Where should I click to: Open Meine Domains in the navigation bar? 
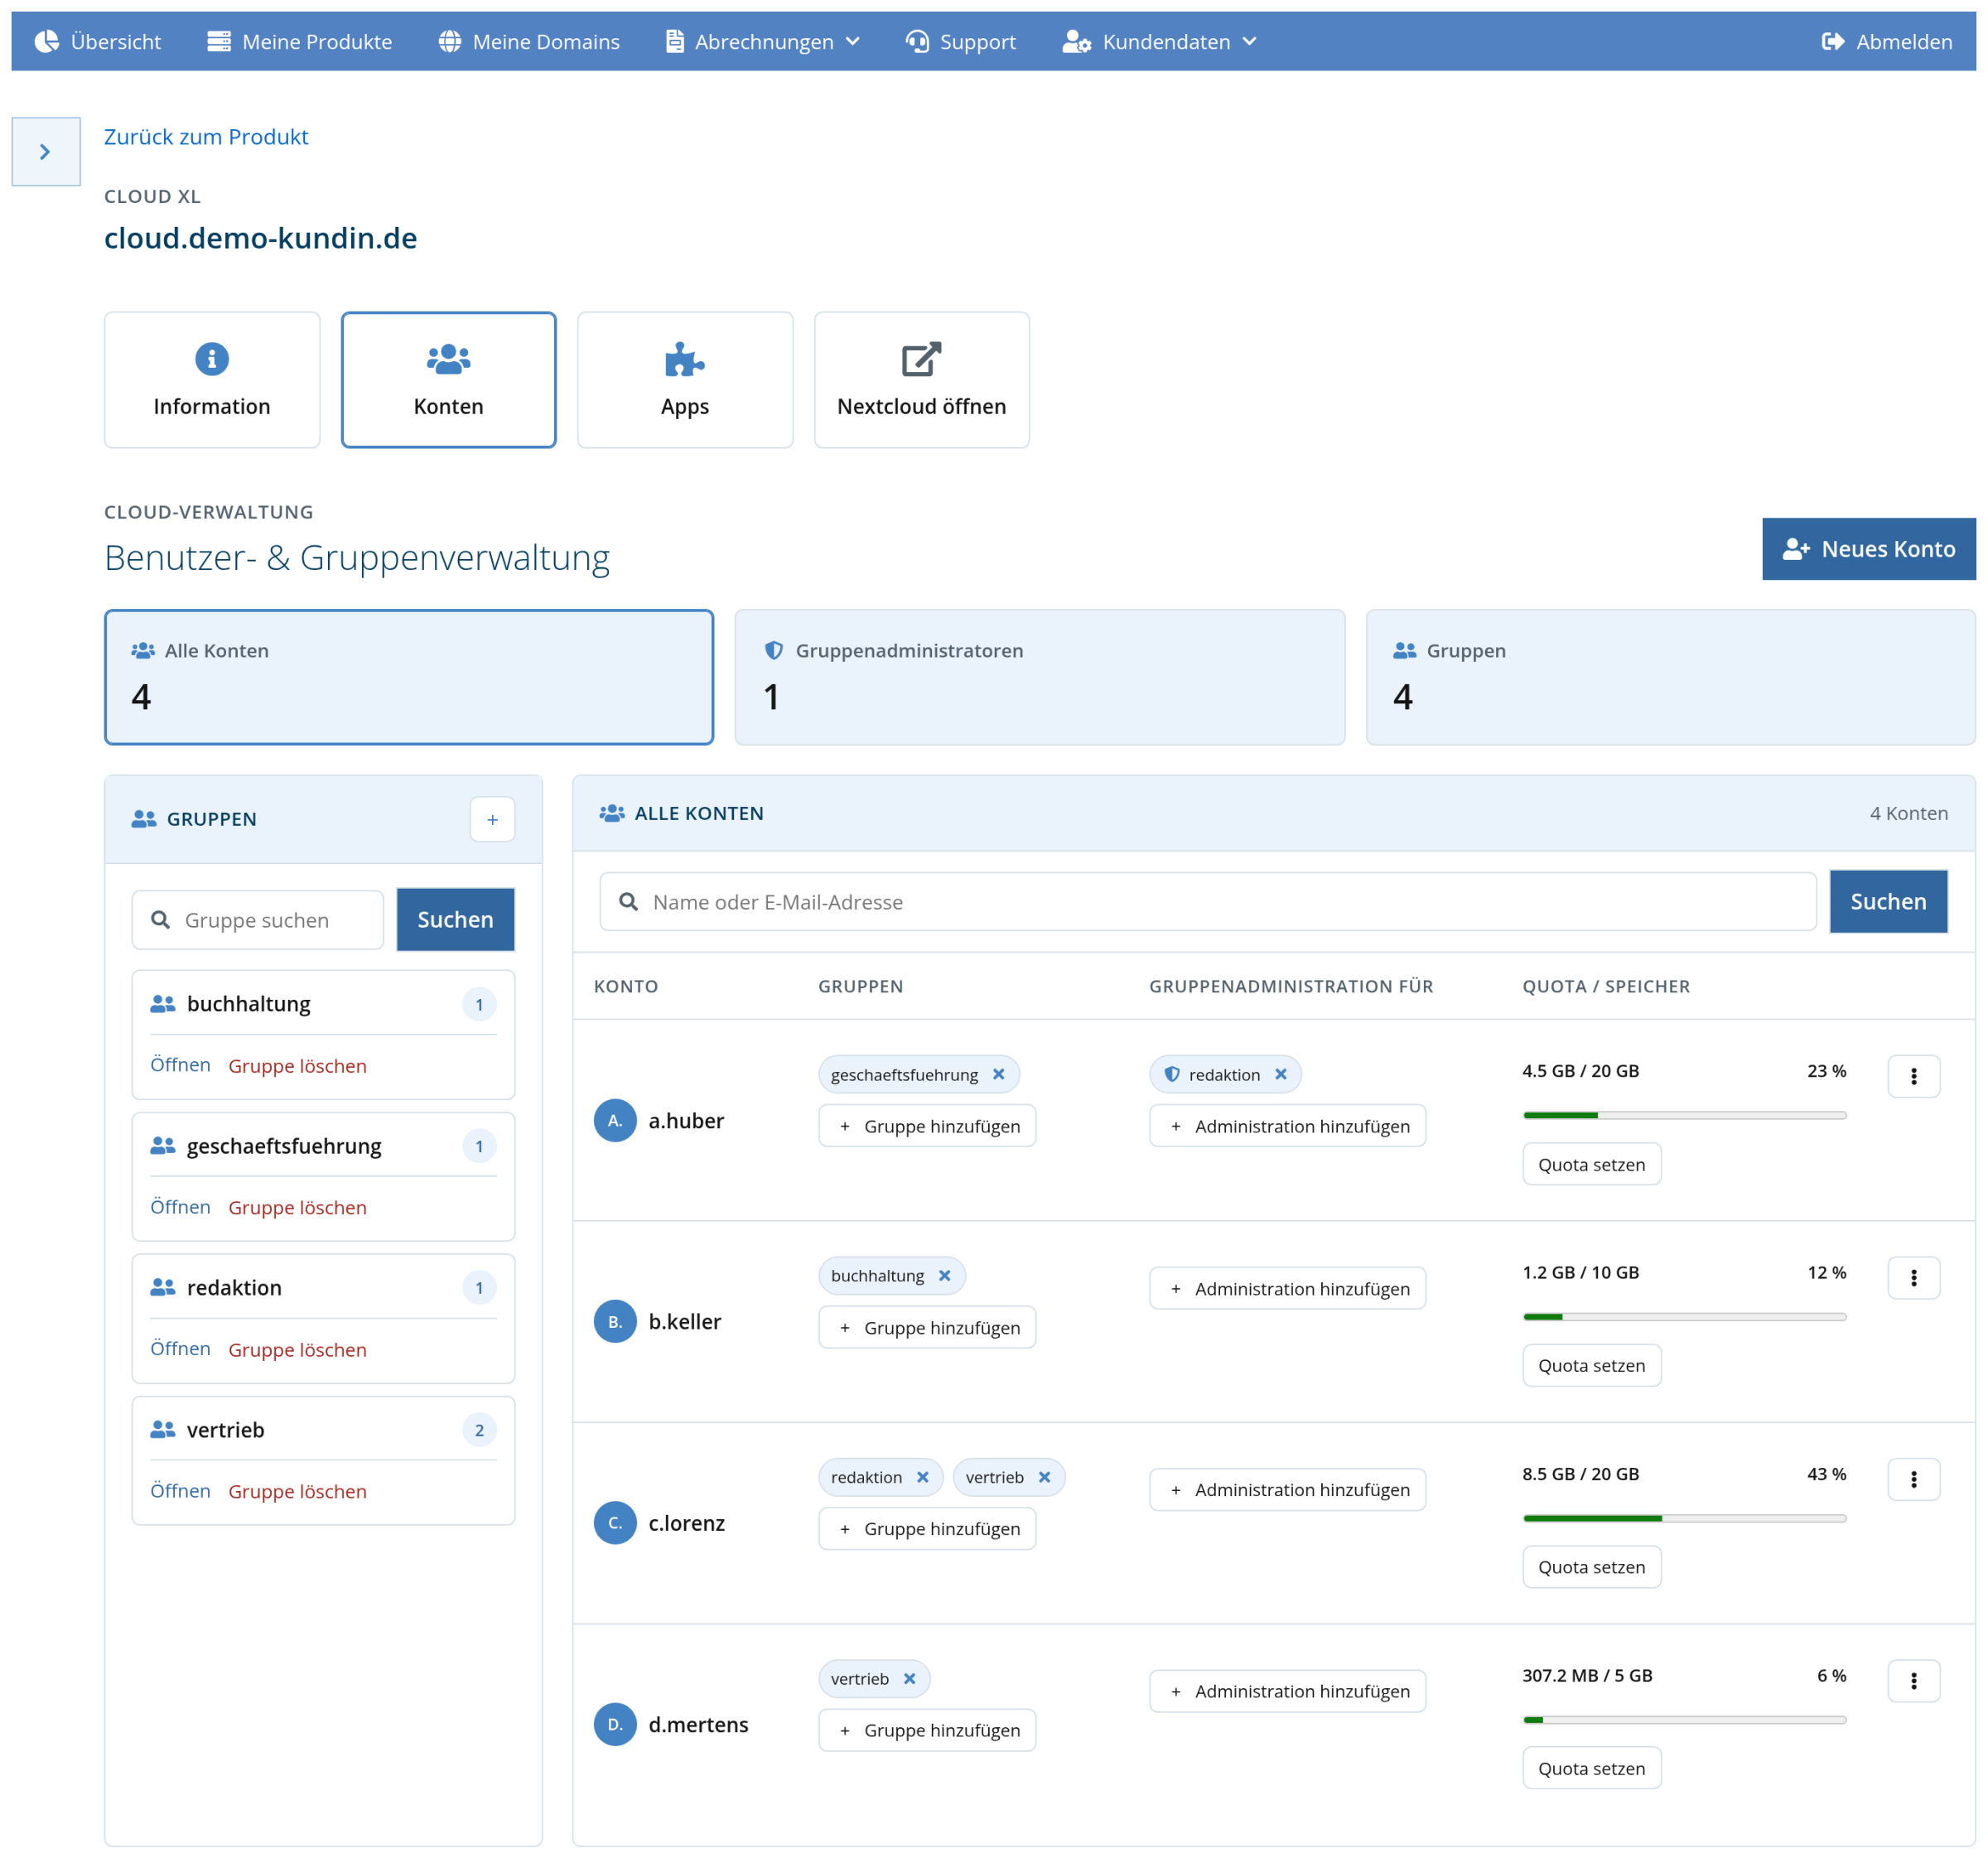pos(529,41)
